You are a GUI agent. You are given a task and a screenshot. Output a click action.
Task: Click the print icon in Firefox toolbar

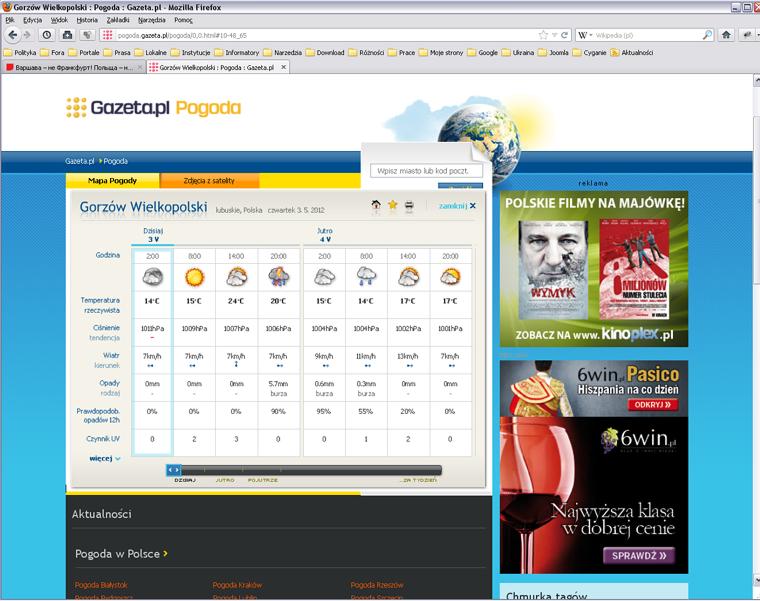[x=67, y=35]
